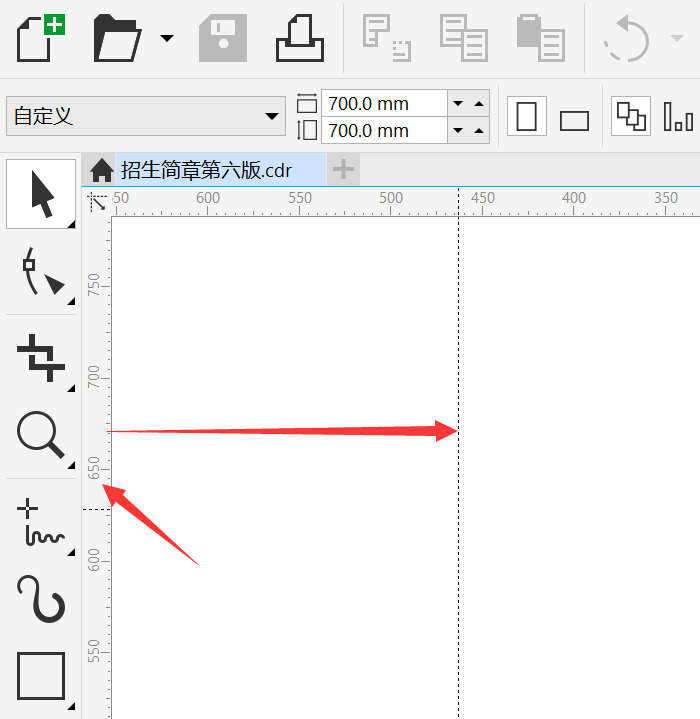
Task: Increase page height with up arrow
Action: (479, 131)
